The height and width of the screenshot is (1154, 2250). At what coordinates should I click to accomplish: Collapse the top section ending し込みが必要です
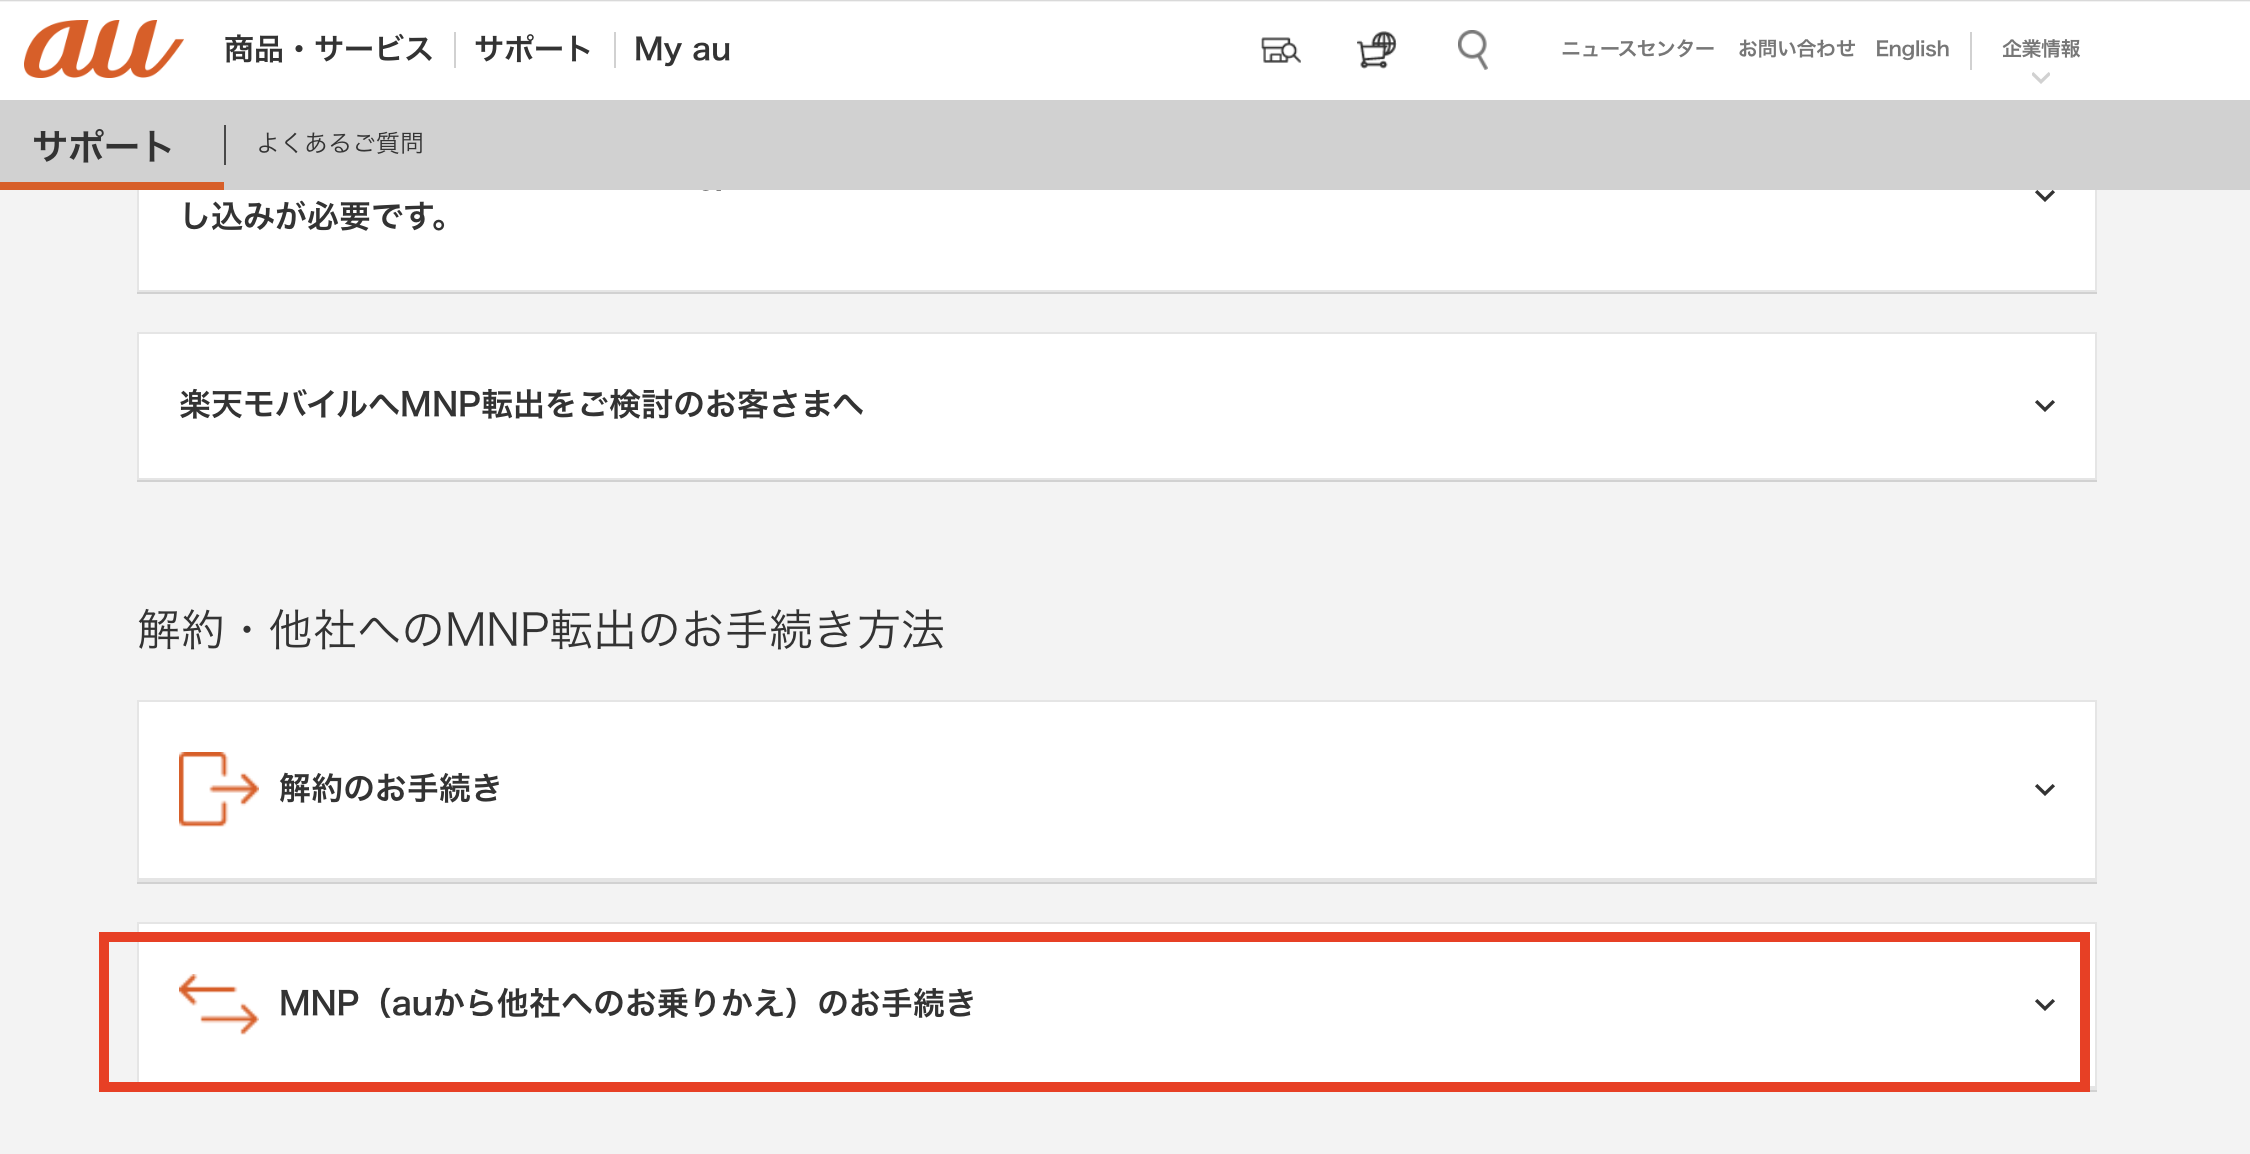tap(2045, 197)
